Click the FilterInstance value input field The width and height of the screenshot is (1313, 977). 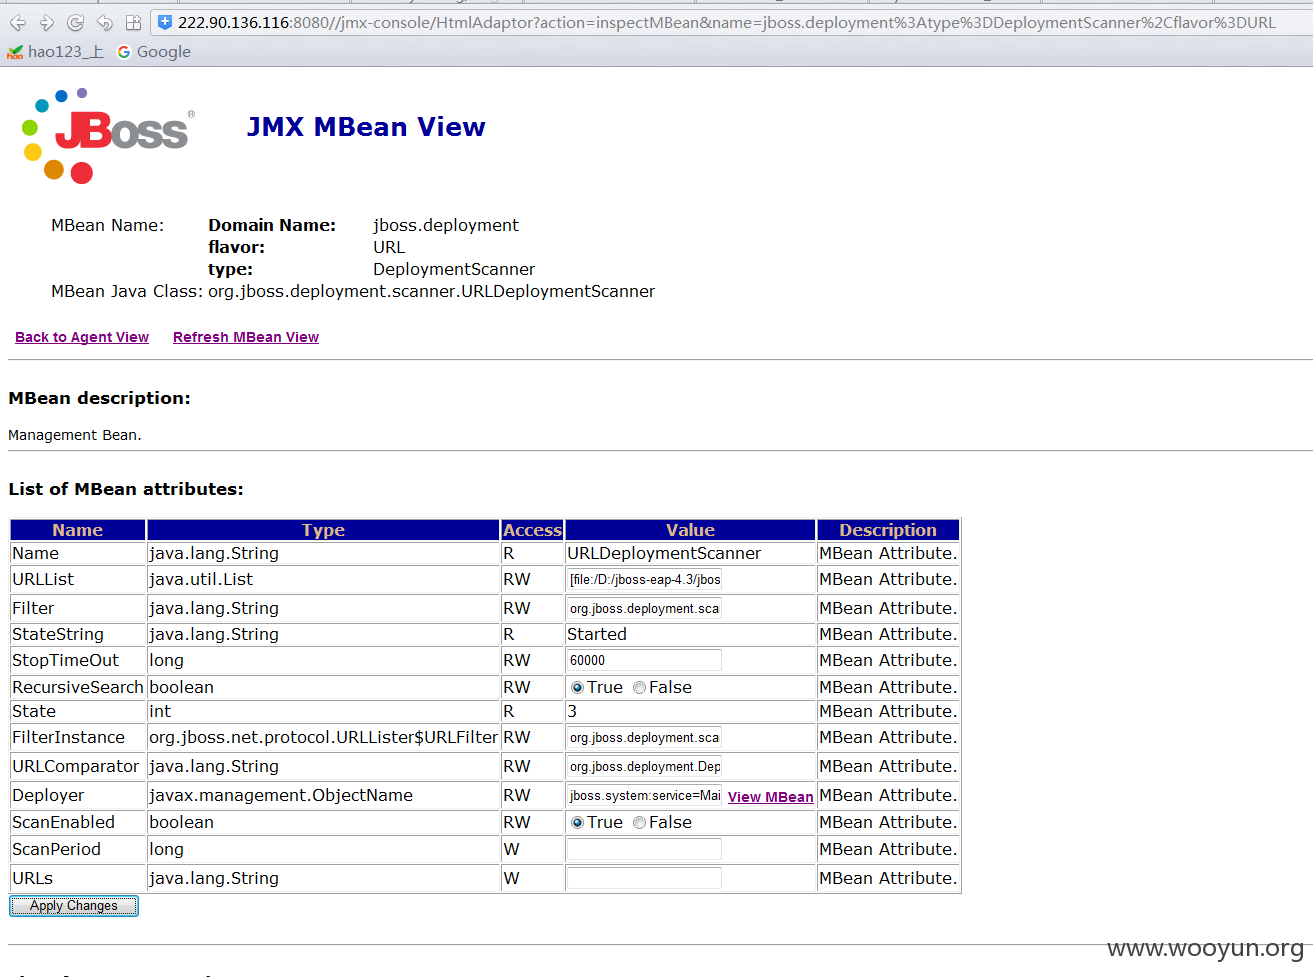tap(644, 737)
